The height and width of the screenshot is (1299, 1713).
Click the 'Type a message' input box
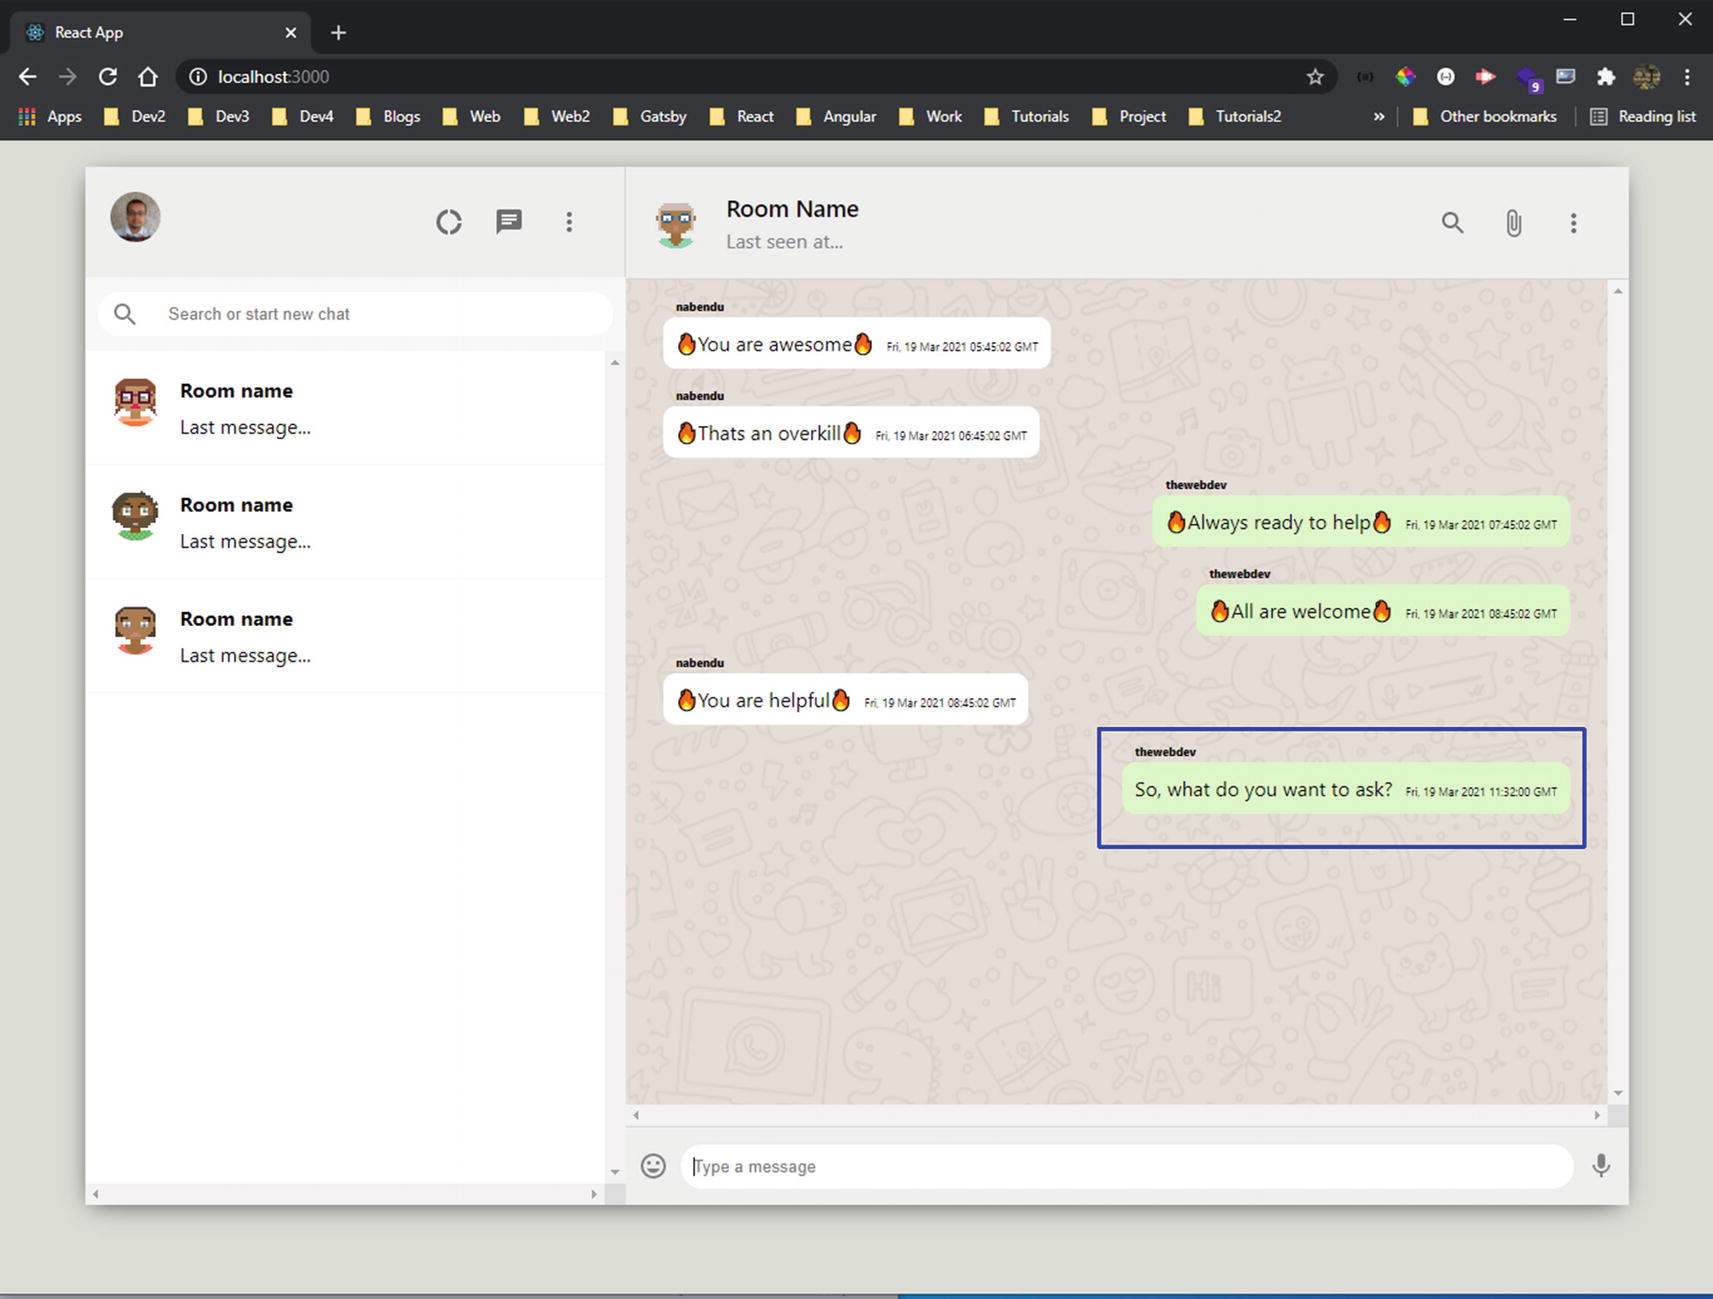(x=1125, y=1167)
